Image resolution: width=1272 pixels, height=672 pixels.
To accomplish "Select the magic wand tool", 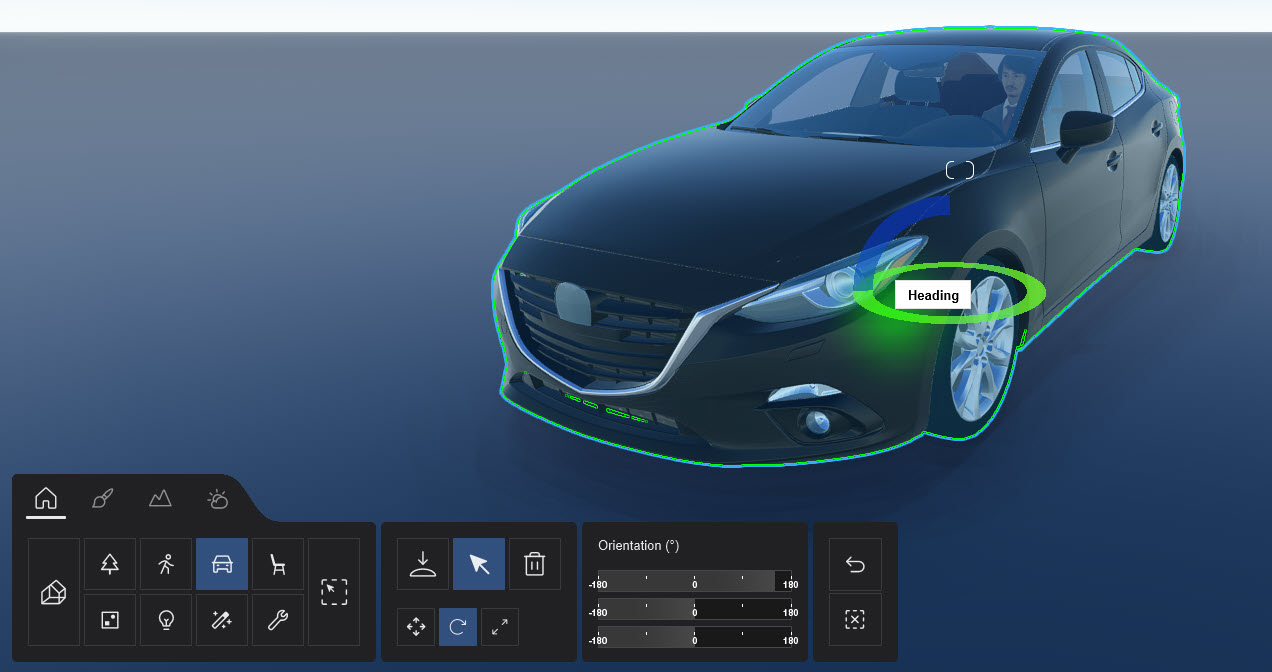I will [221, 619].
